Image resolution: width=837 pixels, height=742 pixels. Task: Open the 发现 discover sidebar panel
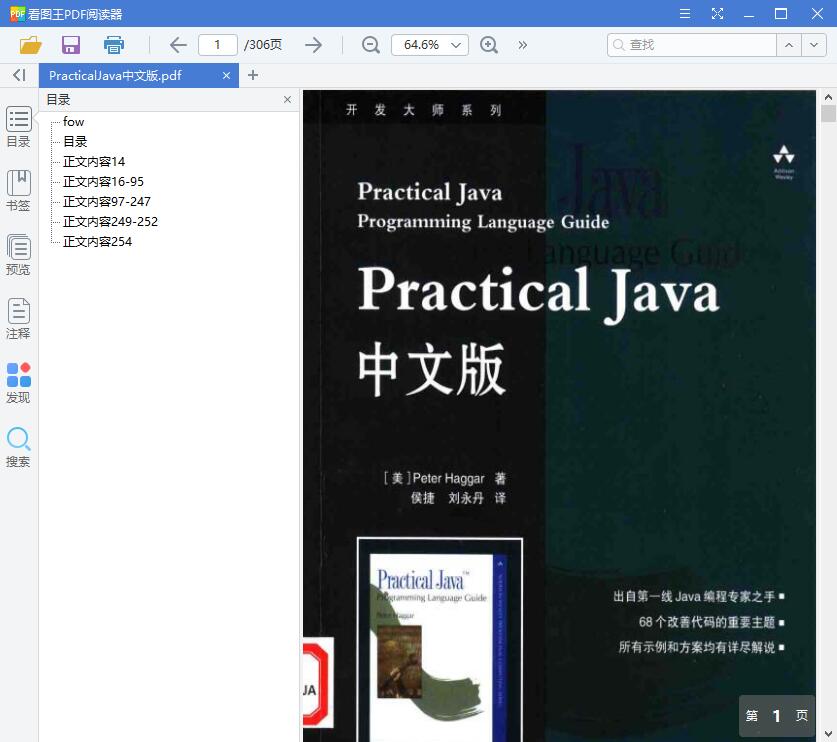(19, 383)
